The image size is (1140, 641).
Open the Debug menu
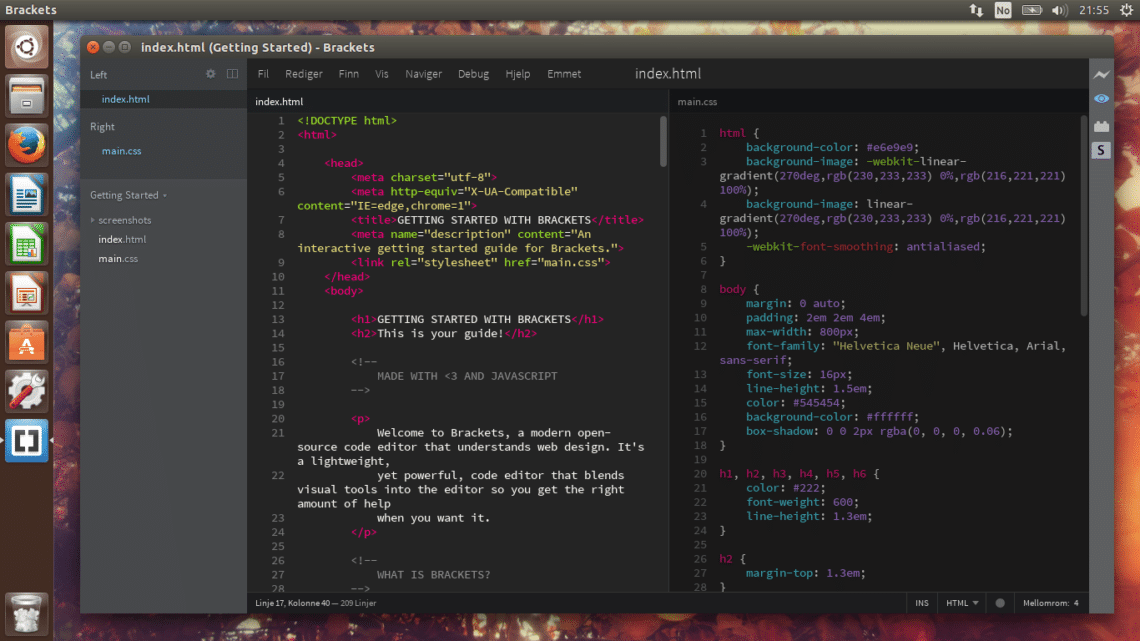coord(473,73)
